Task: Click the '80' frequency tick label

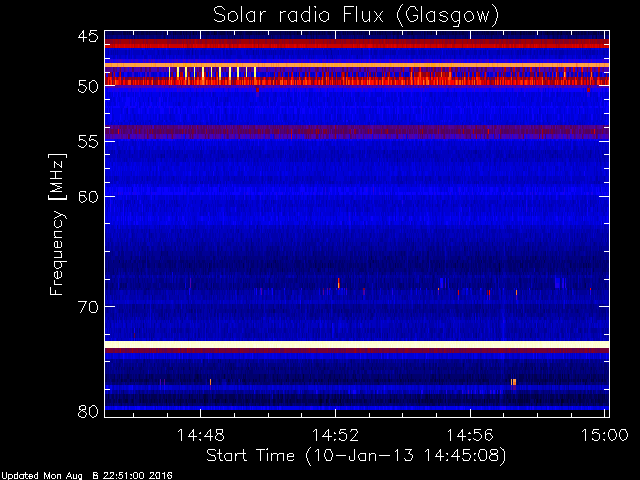Action: (x=88, y=411)
